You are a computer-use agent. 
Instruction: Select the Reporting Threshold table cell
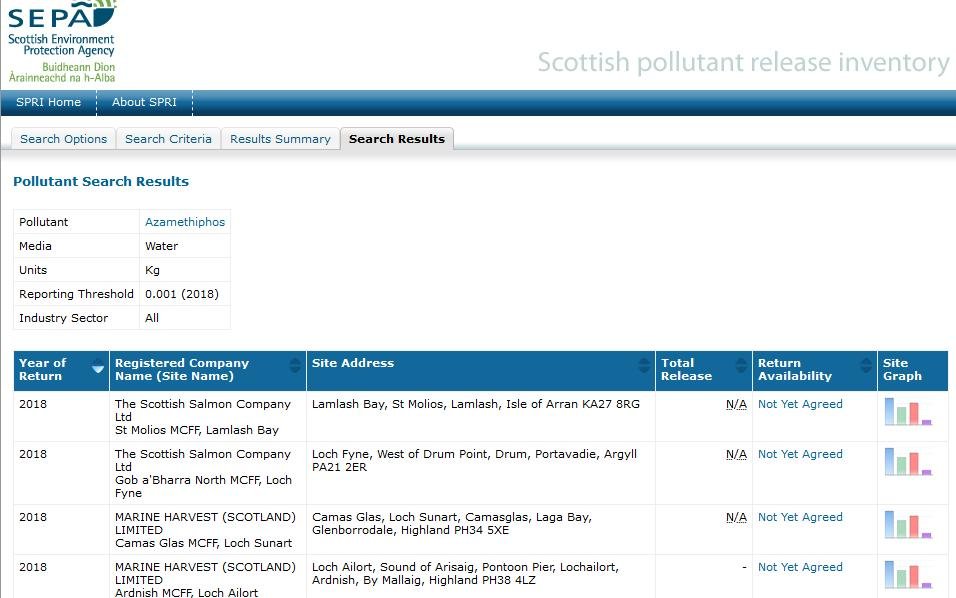pos(76,294)
